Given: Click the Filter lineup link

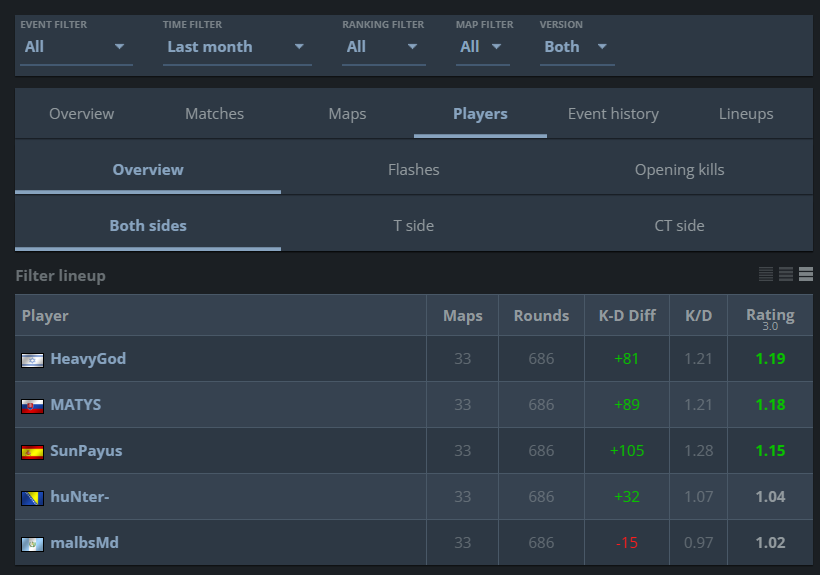Looking at the screenshot, I should (x=61, y=275).
